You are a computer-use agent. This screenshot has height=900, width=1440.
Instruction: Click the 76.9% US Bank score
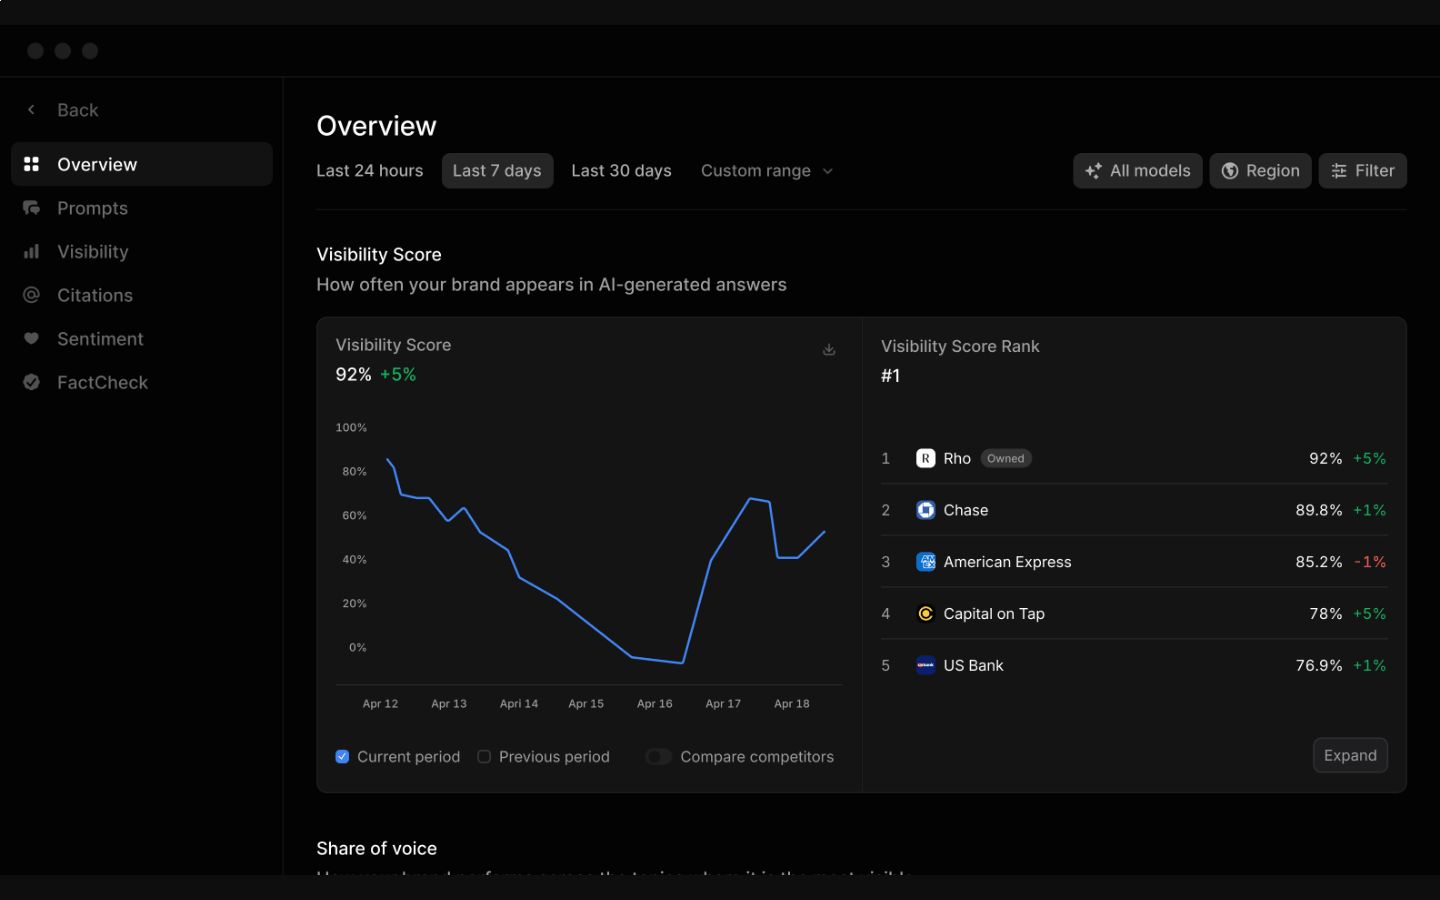pos(1319,665)
